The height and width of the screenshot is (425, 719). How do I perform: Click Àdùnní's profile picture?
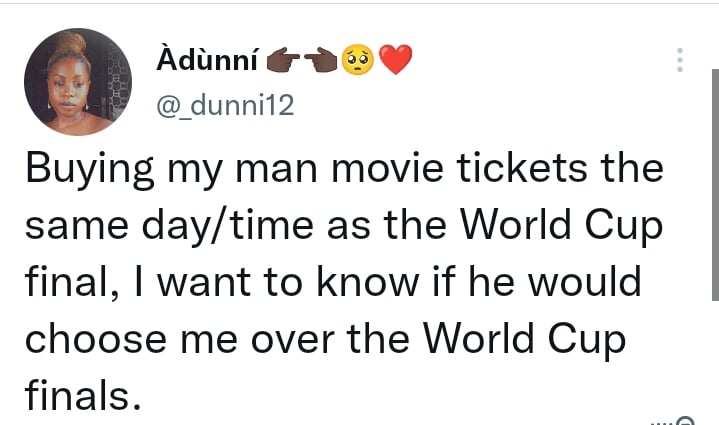[x=78, y=82]
